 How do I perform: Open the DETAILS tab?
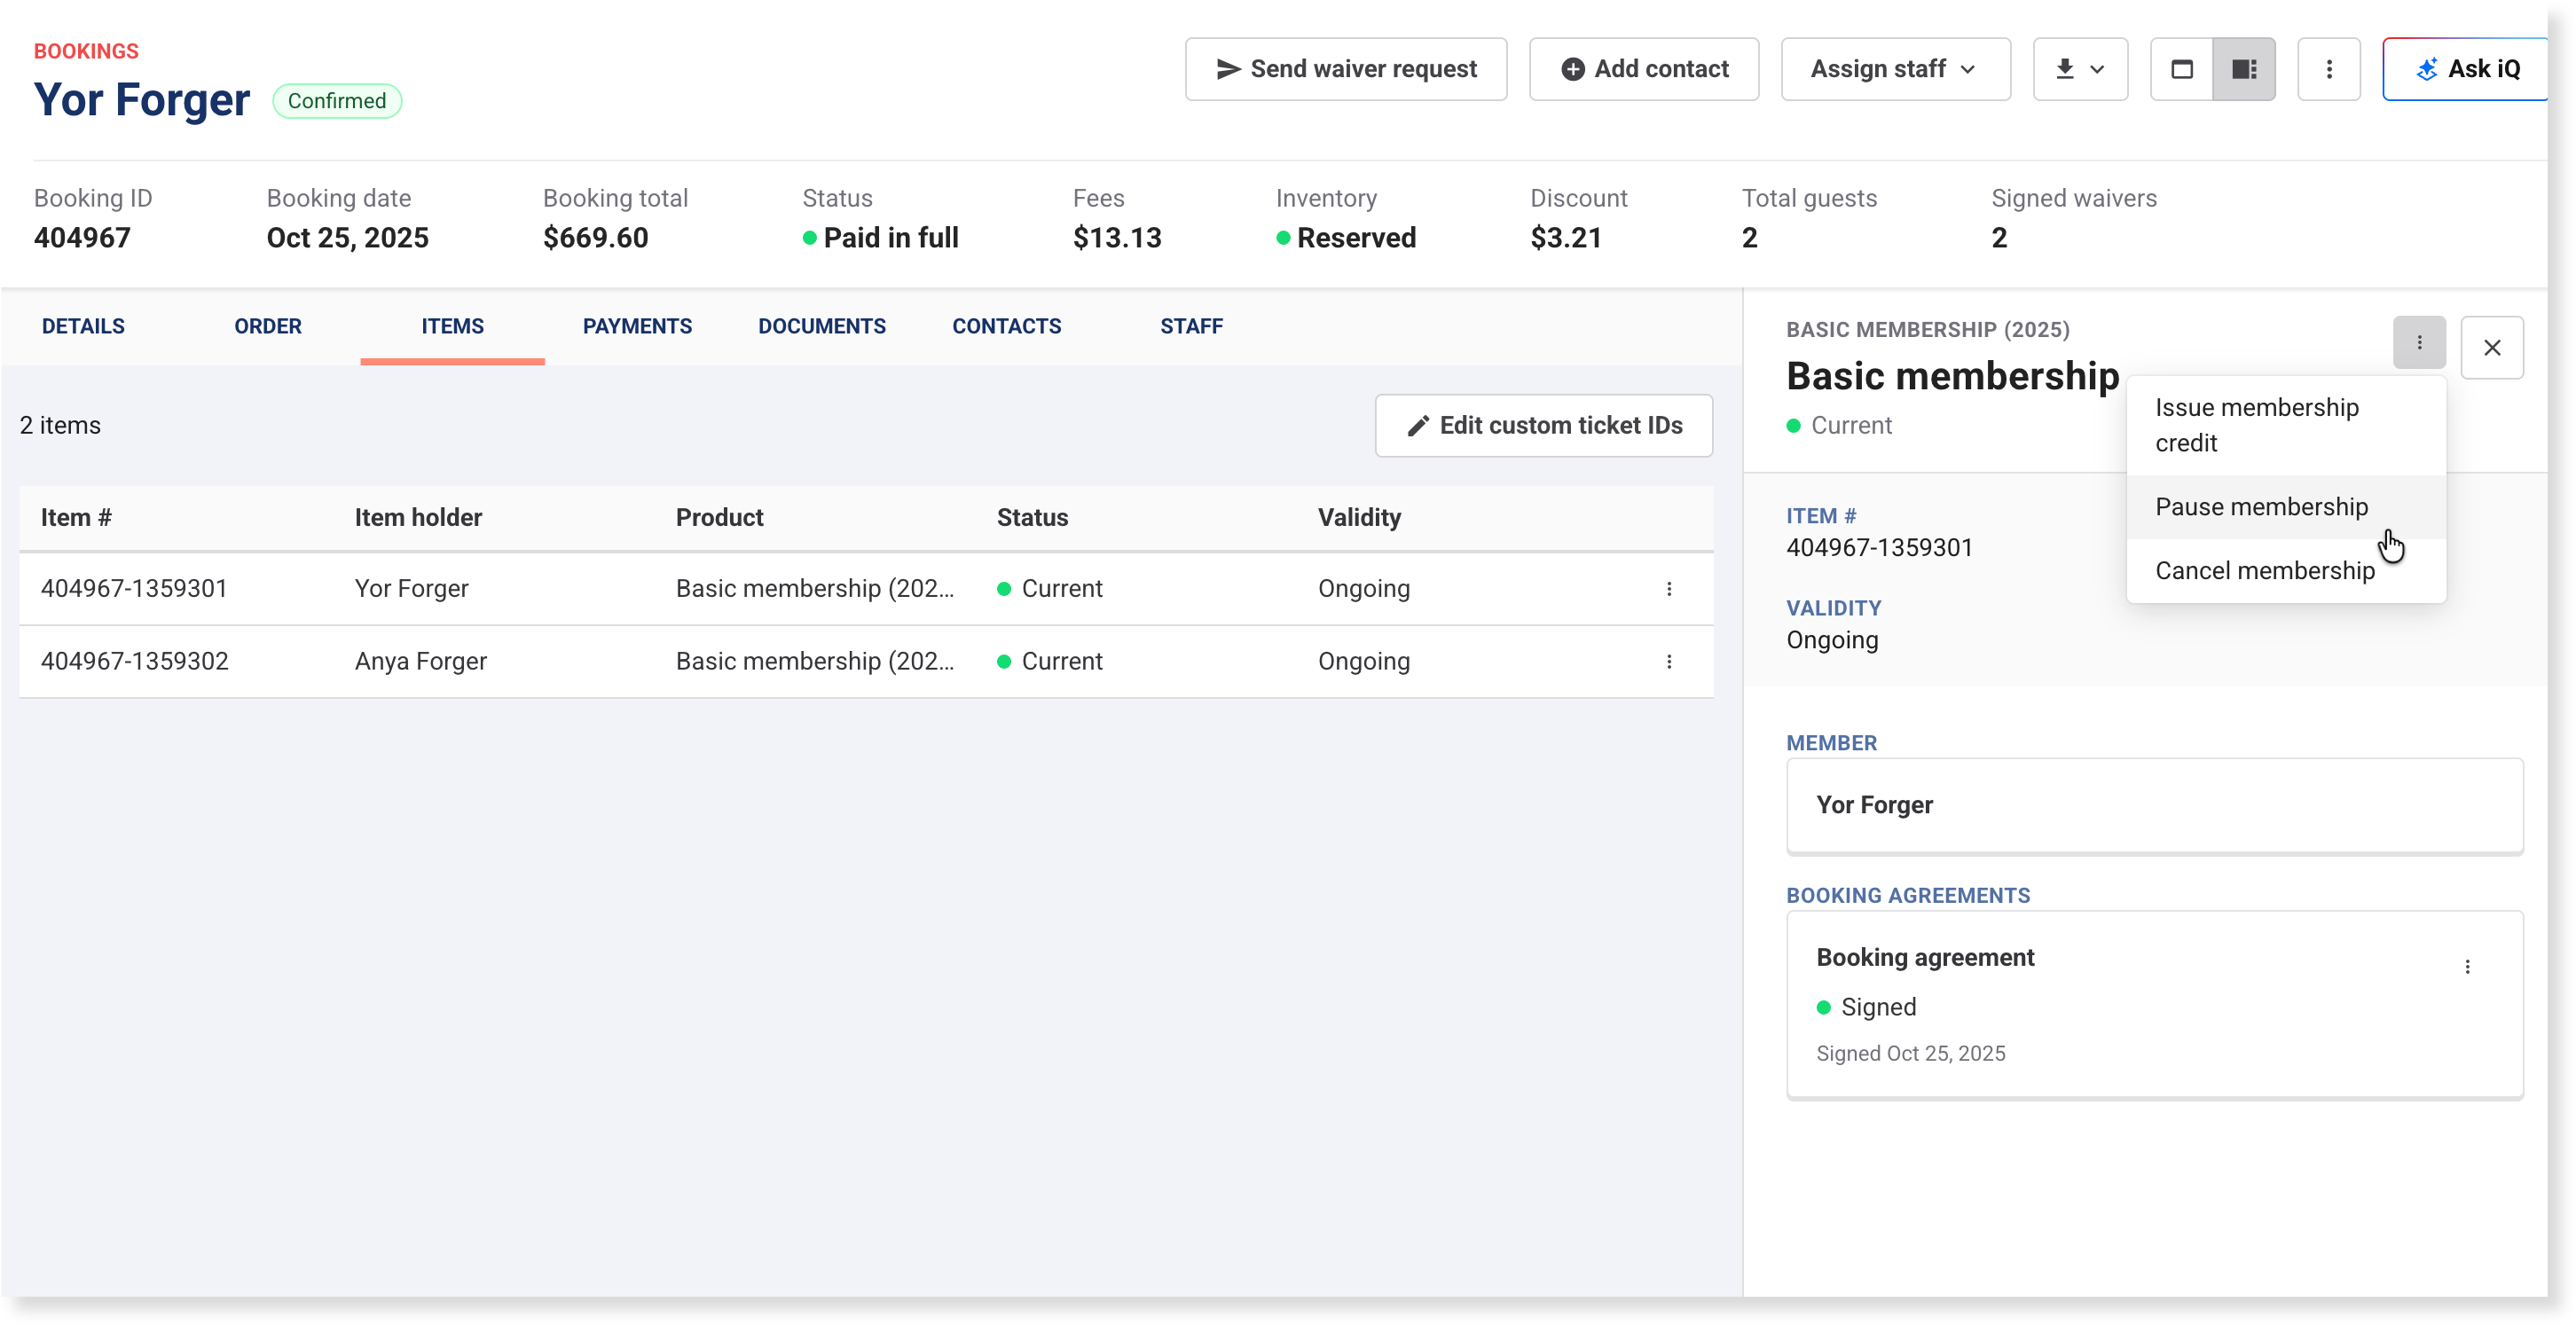[x=83, y=326]
